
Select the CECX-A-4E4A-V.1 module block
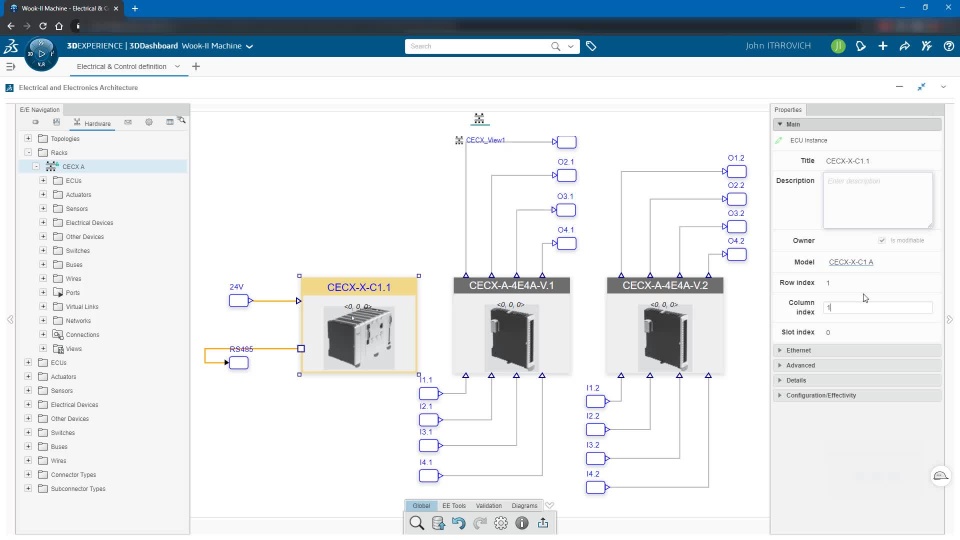[512, 326]
